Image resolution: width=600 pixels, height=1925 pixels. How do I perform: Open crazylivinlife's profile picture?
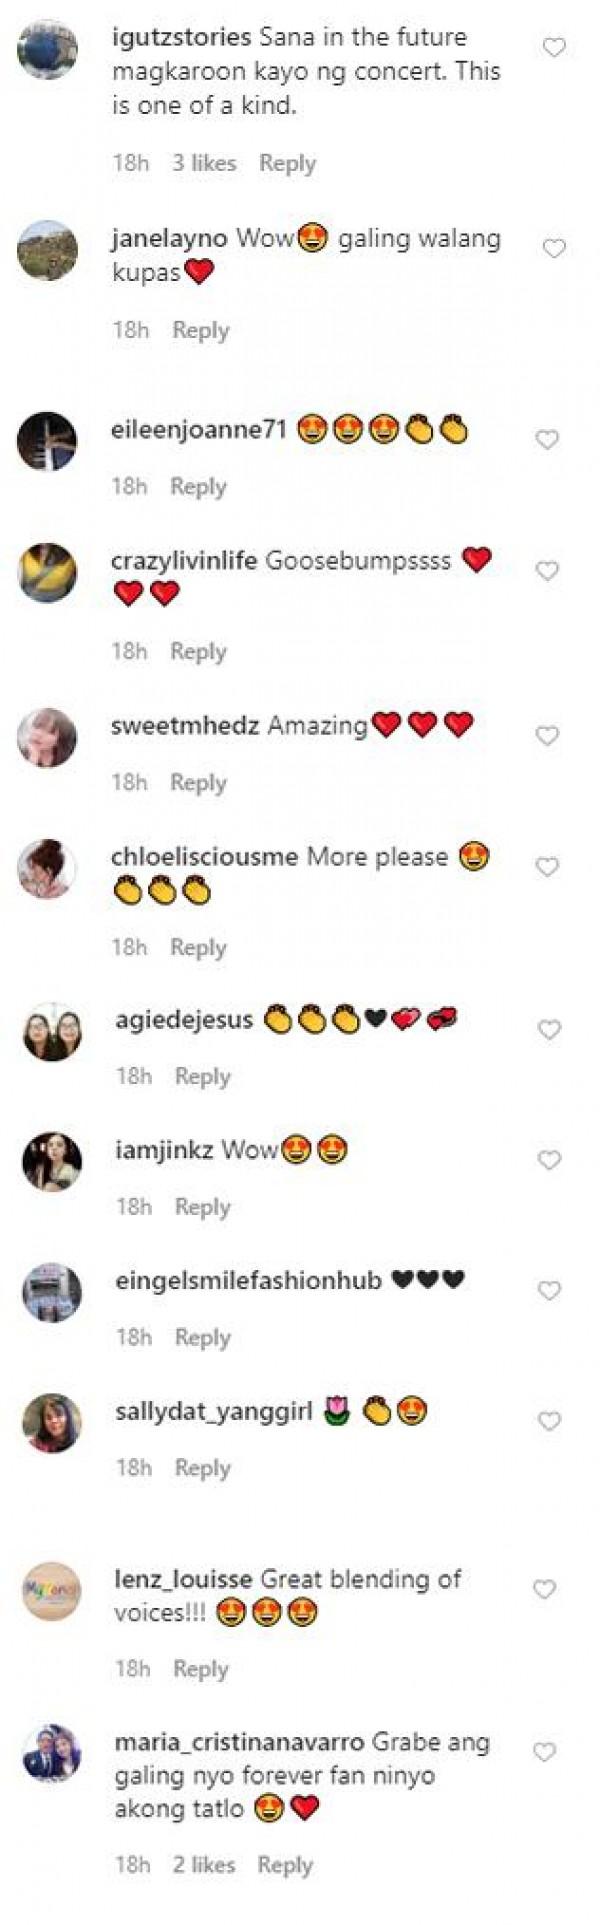click(47, 573)
